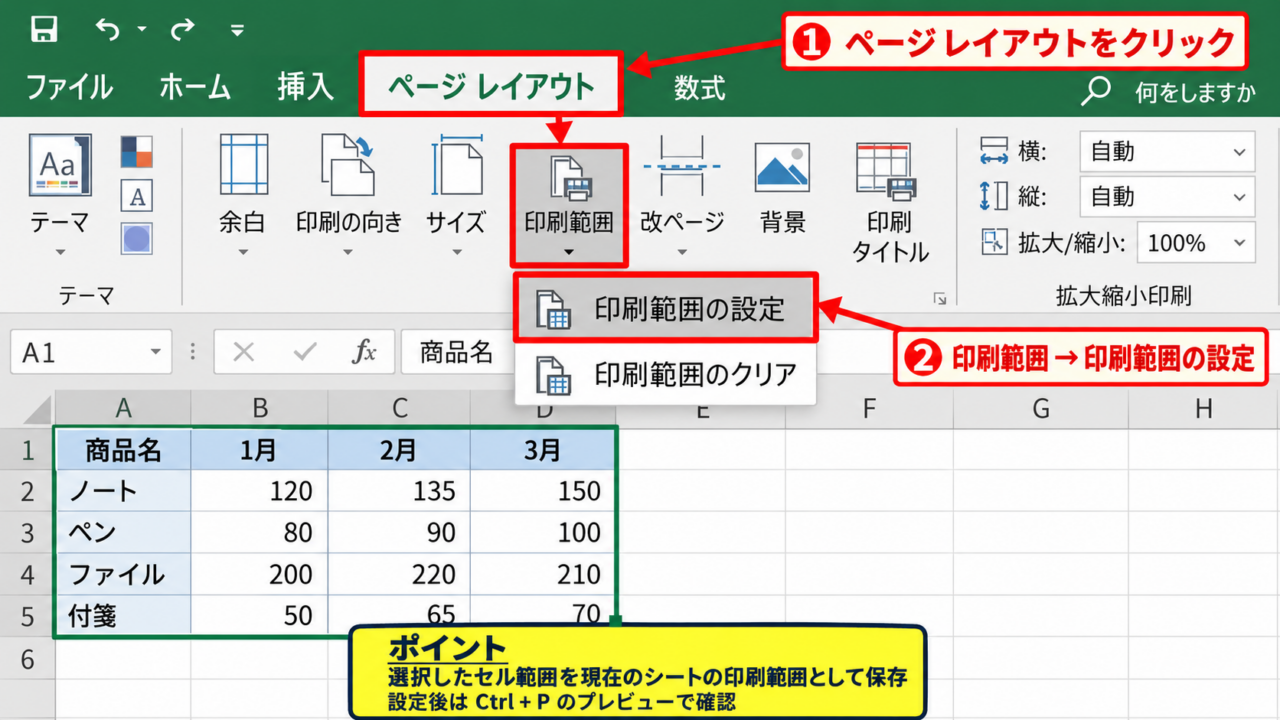The width and height of the screenshot is (1280, 720).
Task: Click the Redo arrow icon
Action: 182,30
